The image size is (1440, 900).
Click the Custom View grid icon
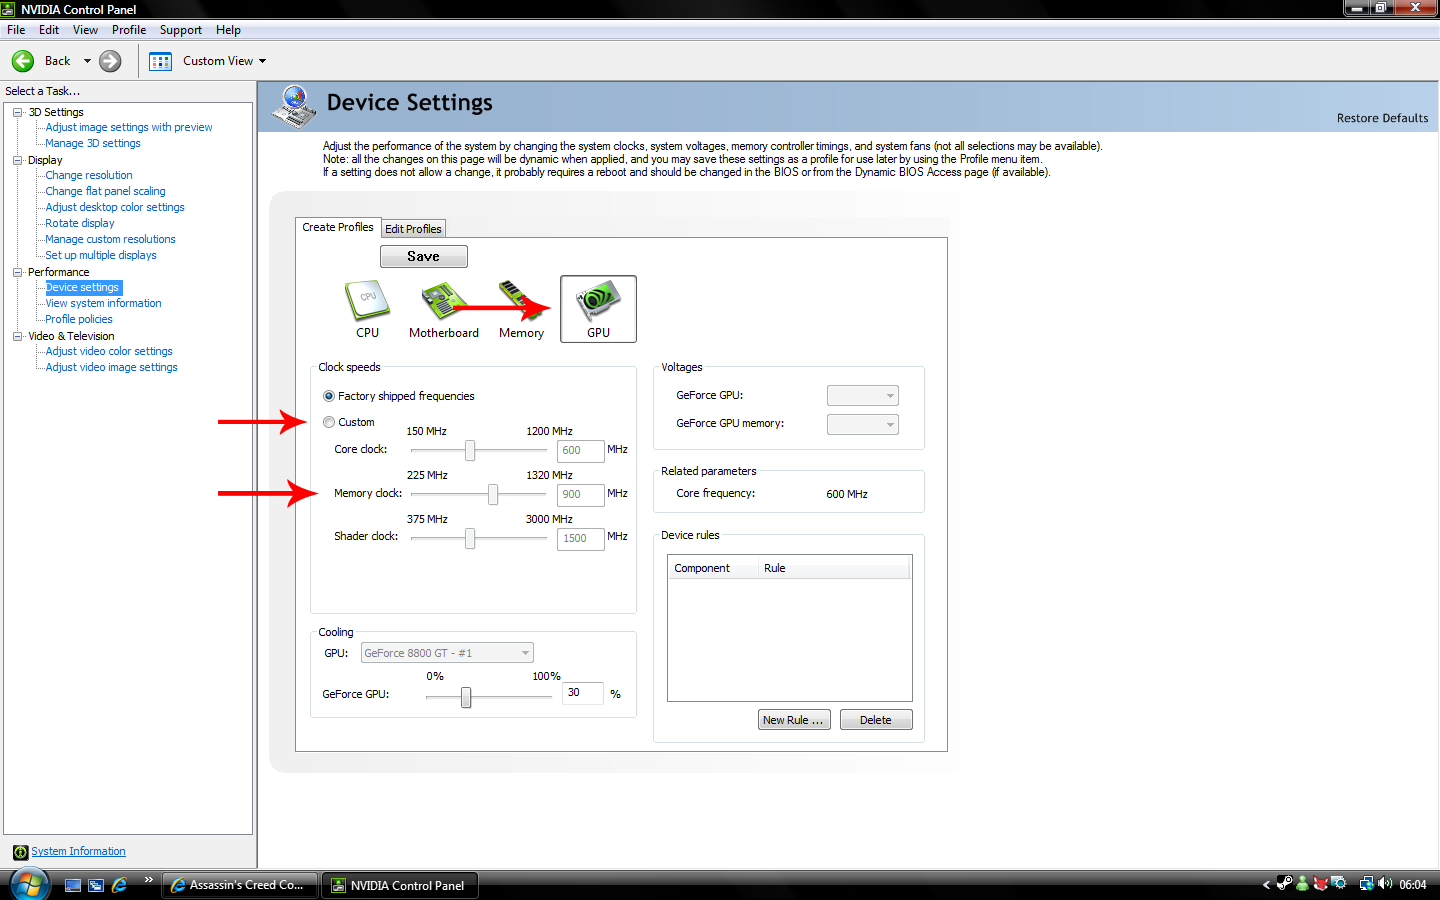(160, 61)
